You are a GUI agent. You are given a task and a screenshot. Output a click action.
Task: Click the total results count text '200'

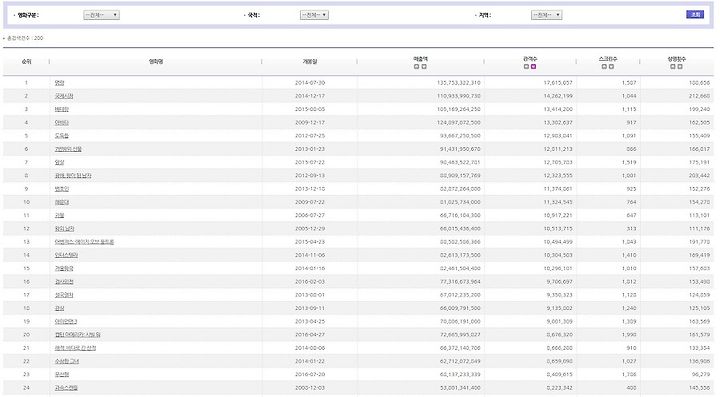point(39,38)
